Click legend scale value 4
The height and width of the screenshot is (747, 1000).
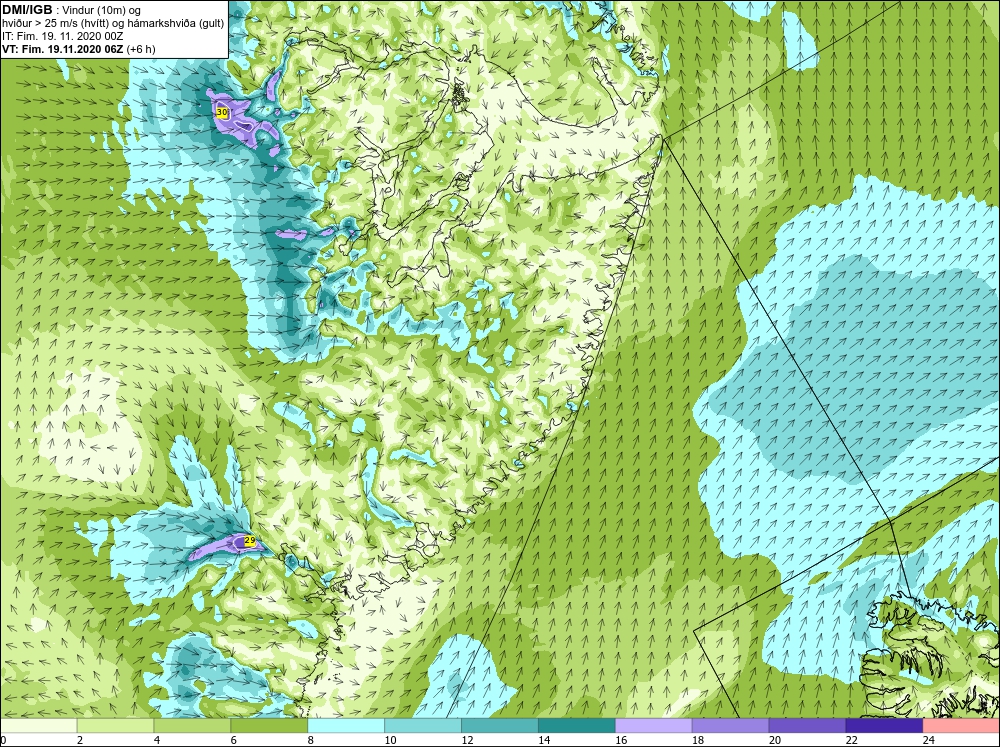click(x=157, y=740)
